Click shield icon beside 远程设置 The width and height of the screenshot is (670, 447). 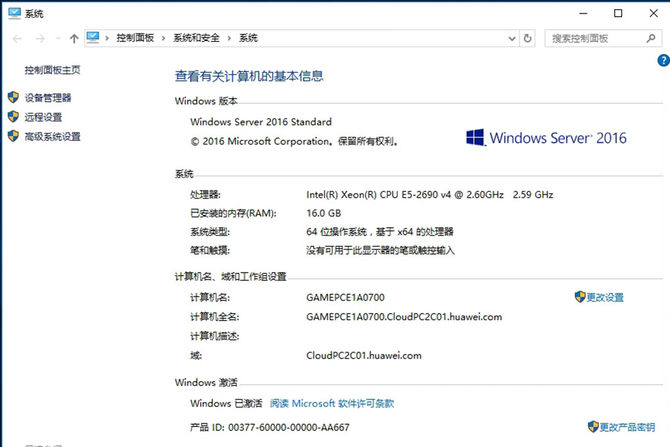[x=13, y=117]
